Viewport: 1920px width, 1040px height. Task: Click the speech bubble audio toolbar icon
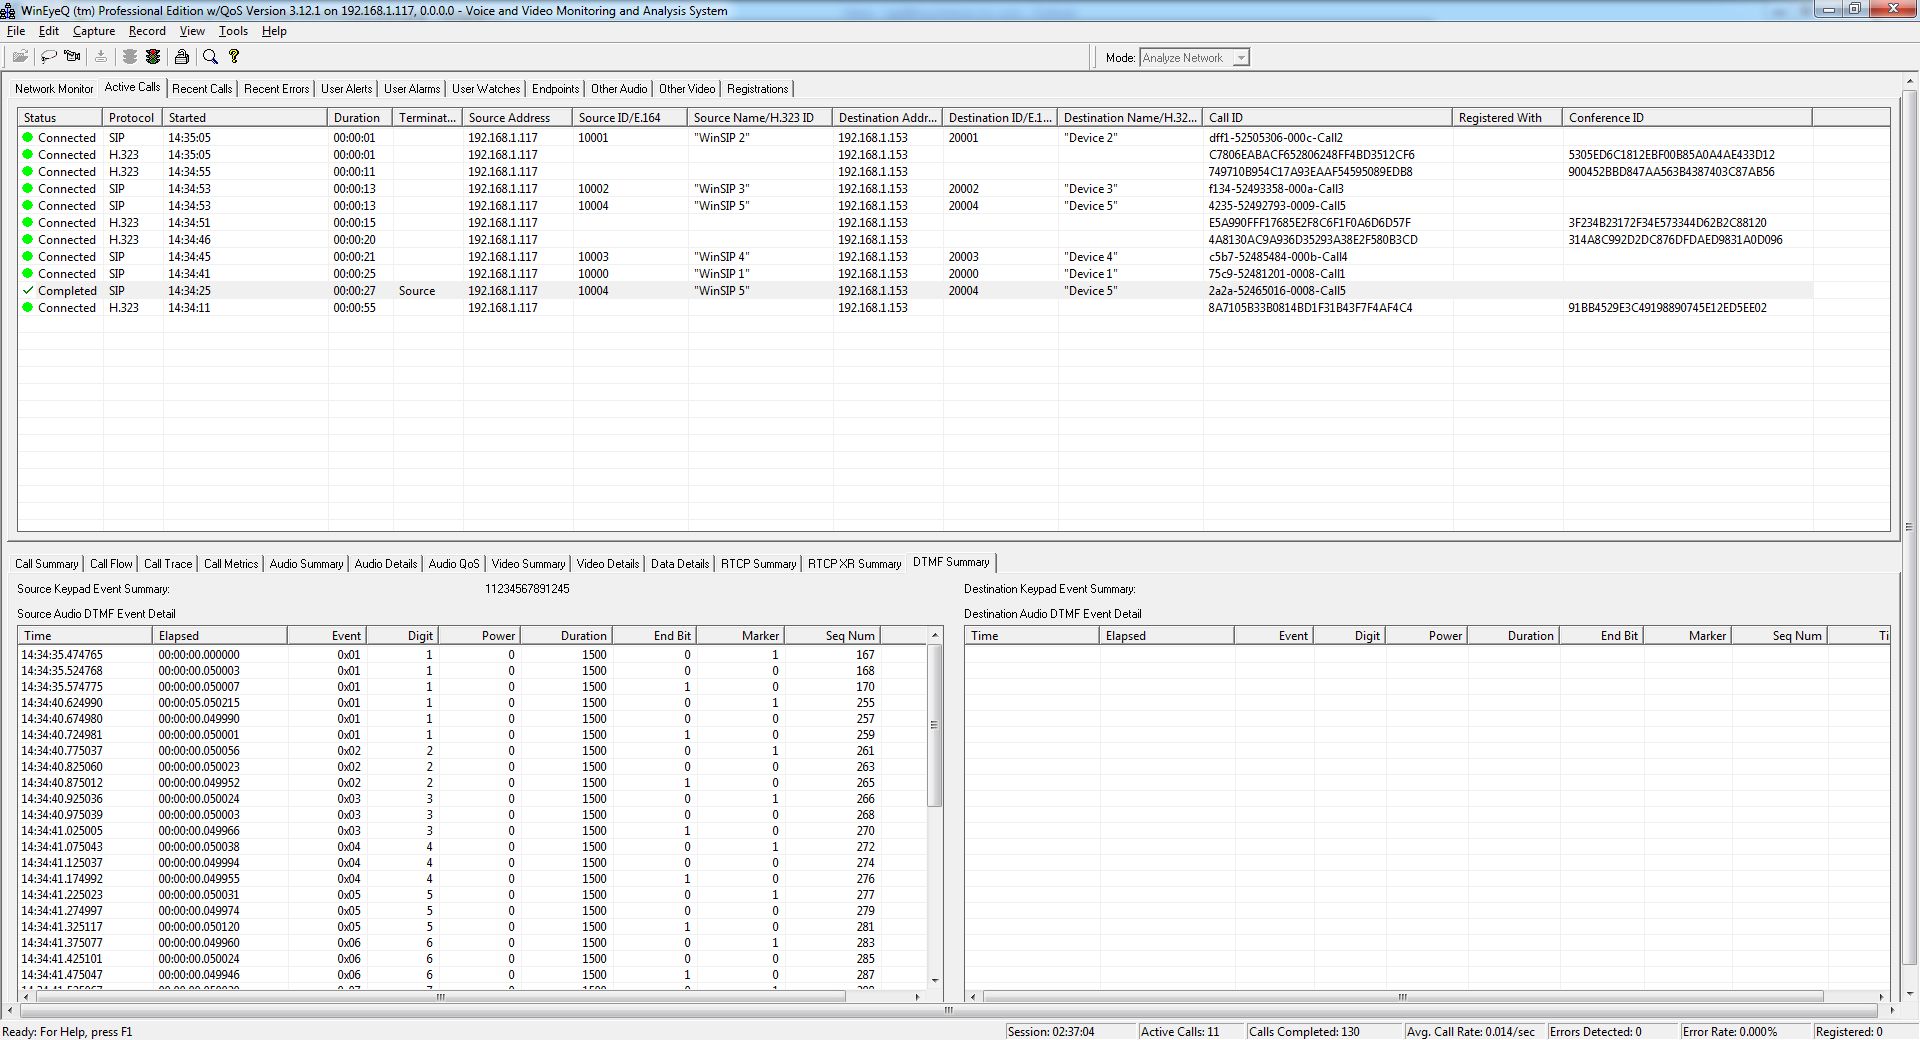coord(48,57)
